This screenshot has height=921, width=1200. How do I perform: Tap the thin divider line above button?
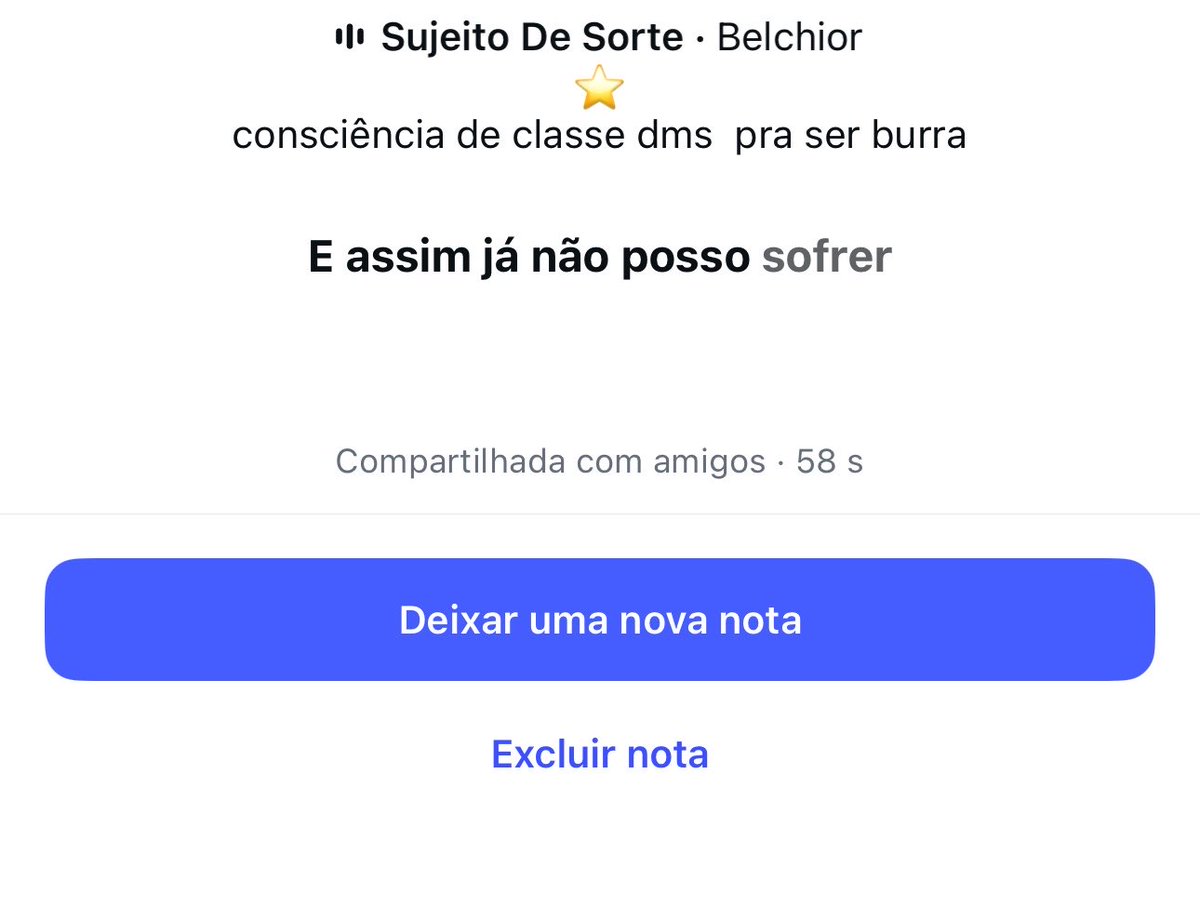click(600, 514)
